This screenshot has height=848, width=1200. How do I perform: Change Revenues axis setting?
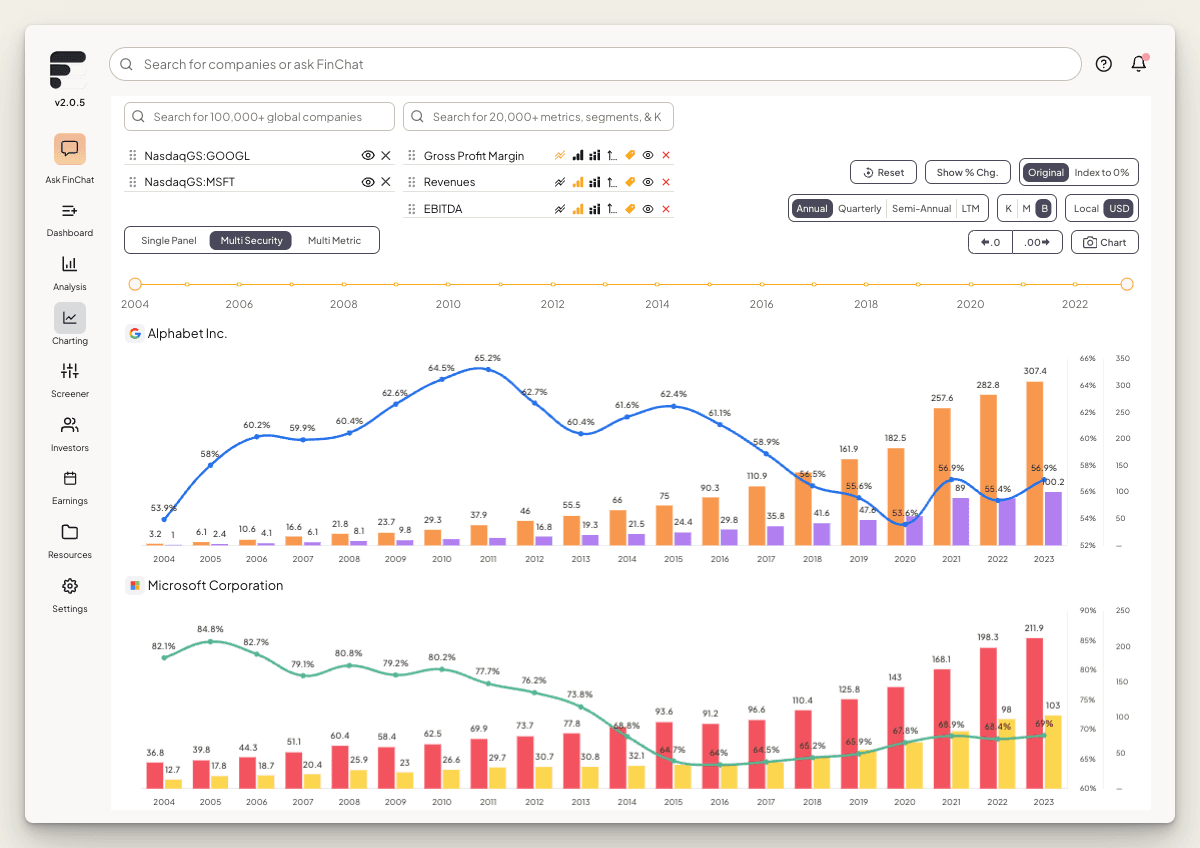[x=613, y=182]
